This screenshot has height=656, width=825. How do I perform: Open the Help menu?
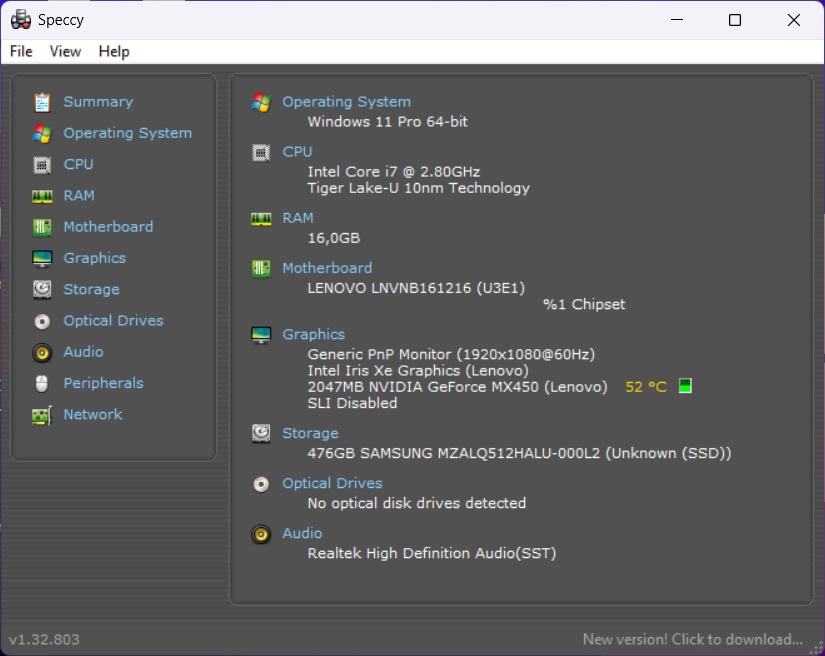(114, 52)
